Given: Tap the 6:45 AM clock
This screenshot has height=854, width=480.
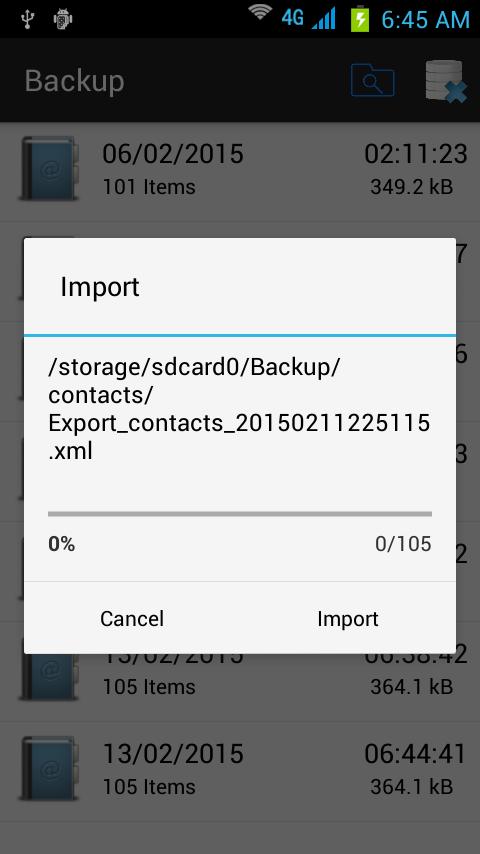Looking at the screenshot, I should coord(425,20).
